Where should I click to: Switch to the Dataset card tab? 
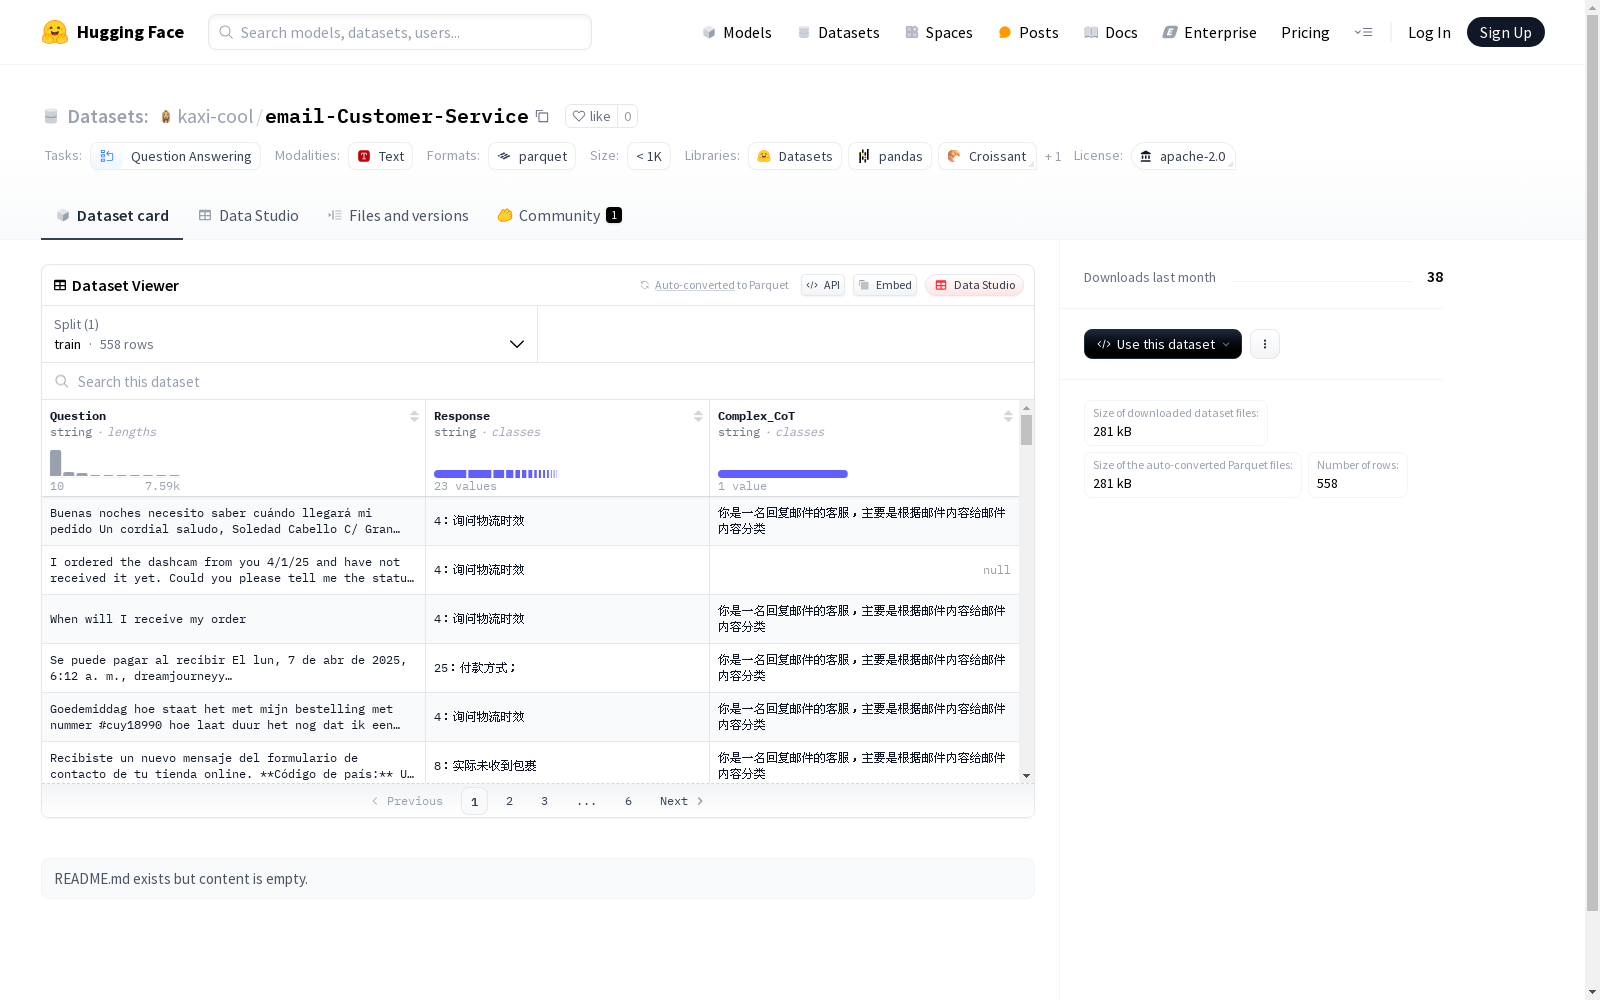point(112,215)
